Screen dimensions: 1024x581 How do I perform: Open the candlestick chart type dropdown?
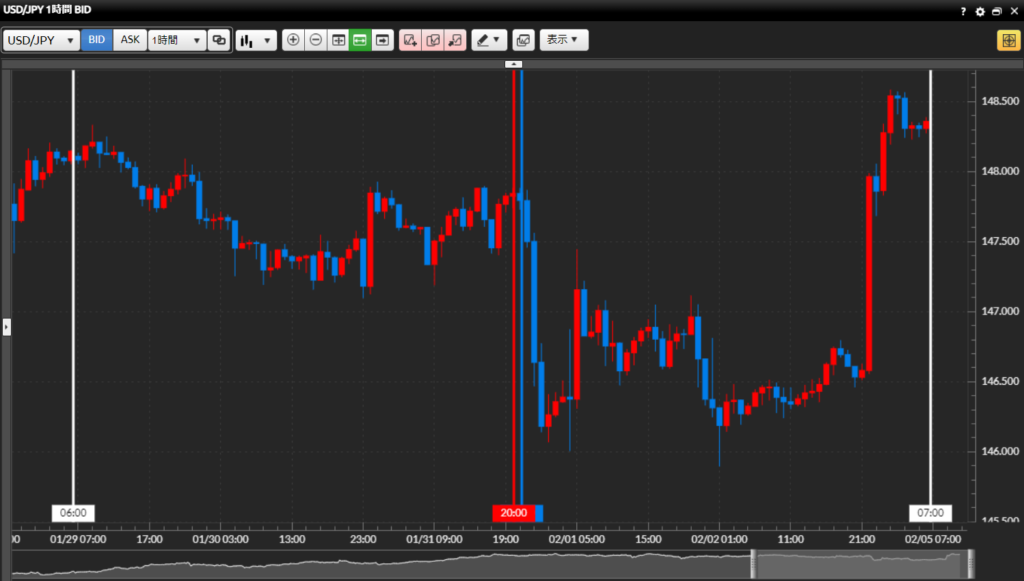pos(255,40)
